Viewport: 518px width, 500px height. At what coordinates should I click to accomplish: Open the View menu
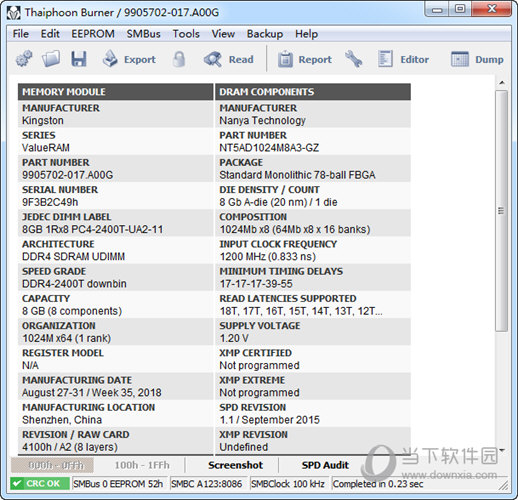tap(223, 34)
